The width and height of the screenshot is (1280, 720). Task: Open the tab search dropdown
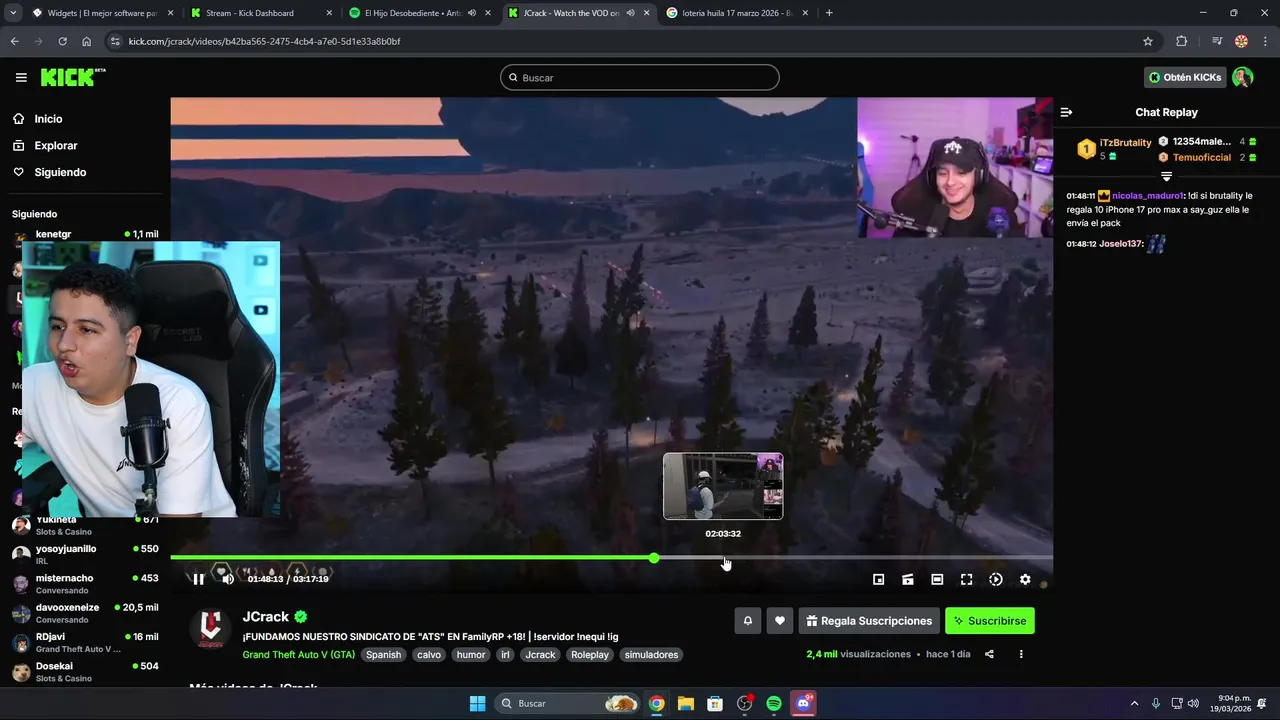click(x=13, y=13)
